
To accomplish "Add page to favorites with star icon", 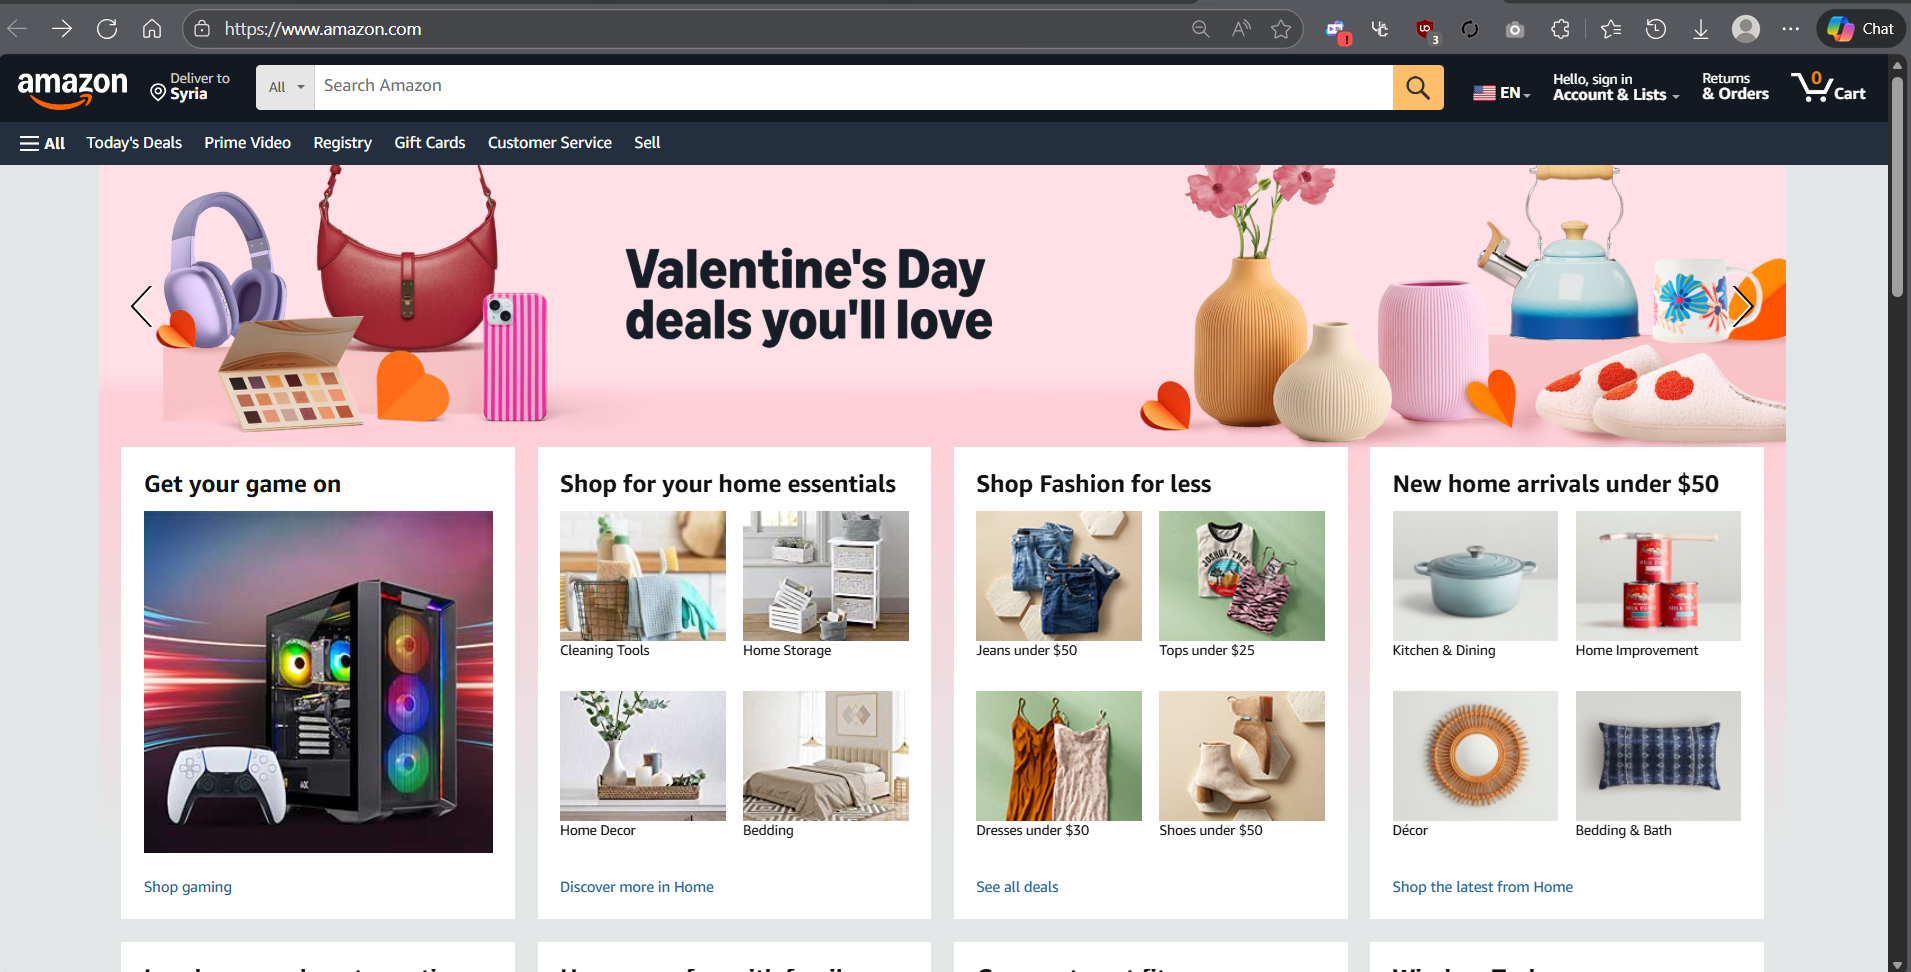I will pos(1281,30).
